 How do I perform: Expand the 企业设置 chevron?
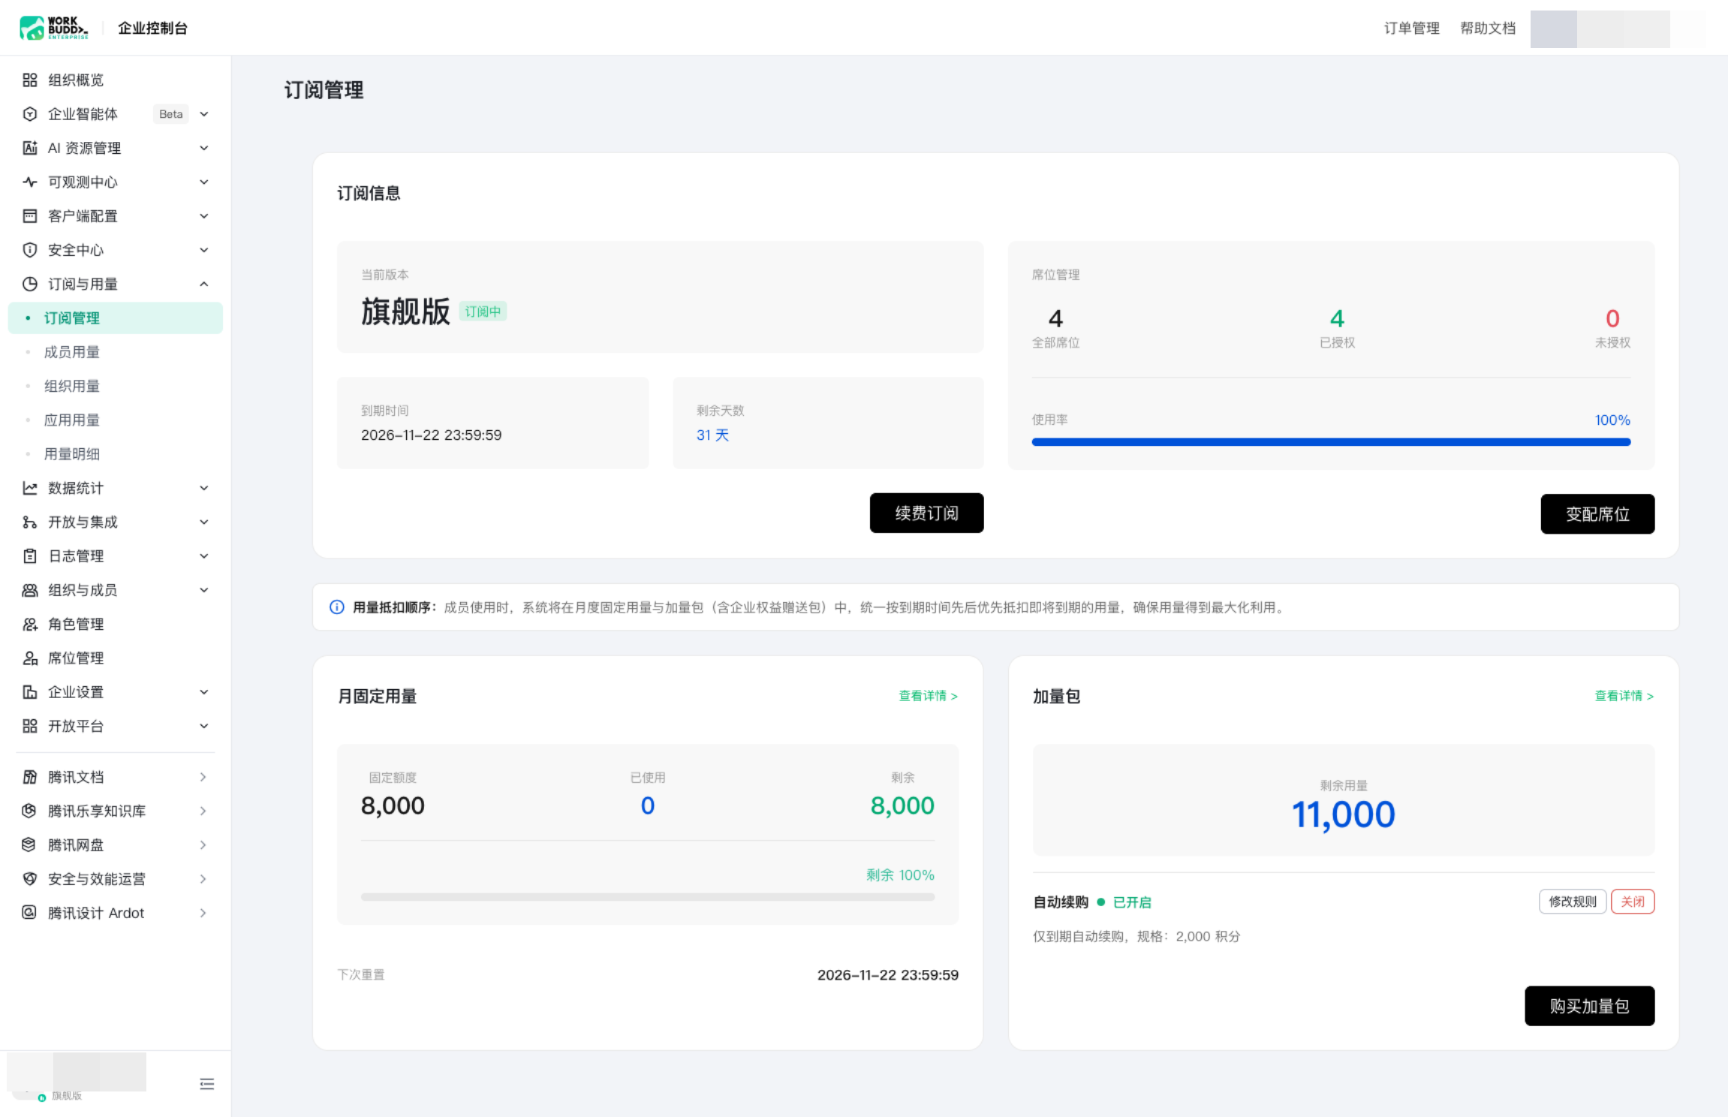pyautogui.click(x=204, y=692)
